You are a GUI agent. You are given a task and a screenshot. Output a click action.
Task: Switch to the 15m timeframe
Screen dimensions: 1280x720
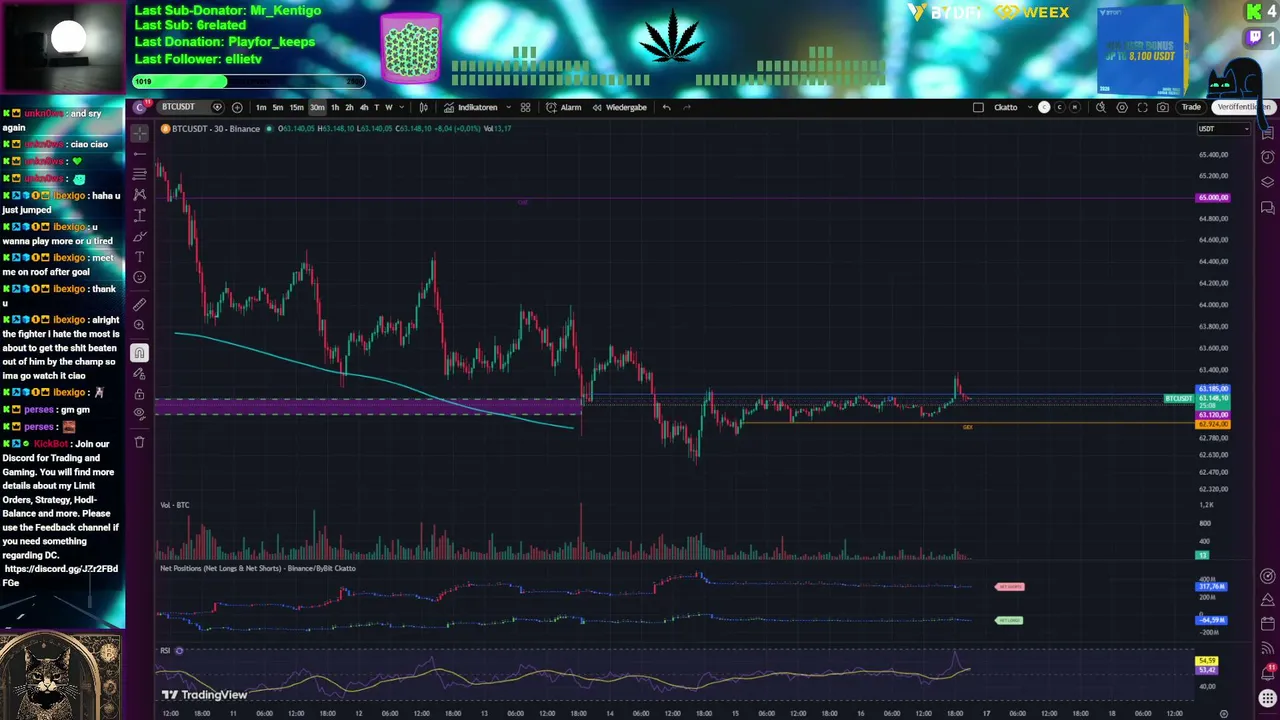tap(297, 107)
